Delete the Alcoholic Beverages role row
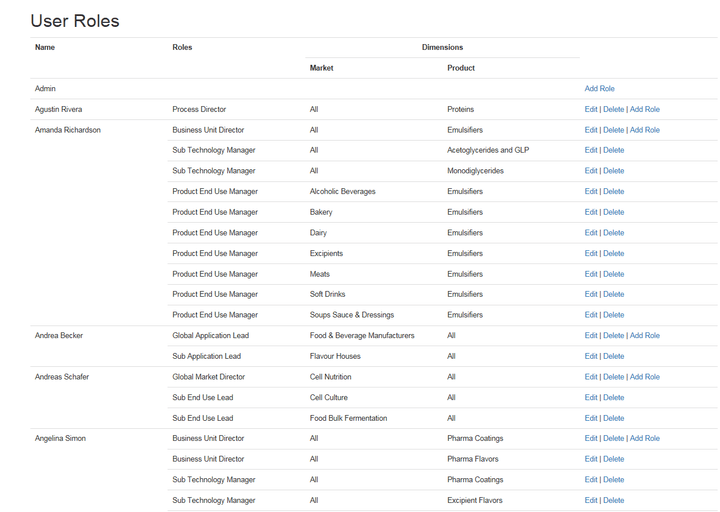Image resolution: width=720 pixels, height=512 pixels. 613,192
